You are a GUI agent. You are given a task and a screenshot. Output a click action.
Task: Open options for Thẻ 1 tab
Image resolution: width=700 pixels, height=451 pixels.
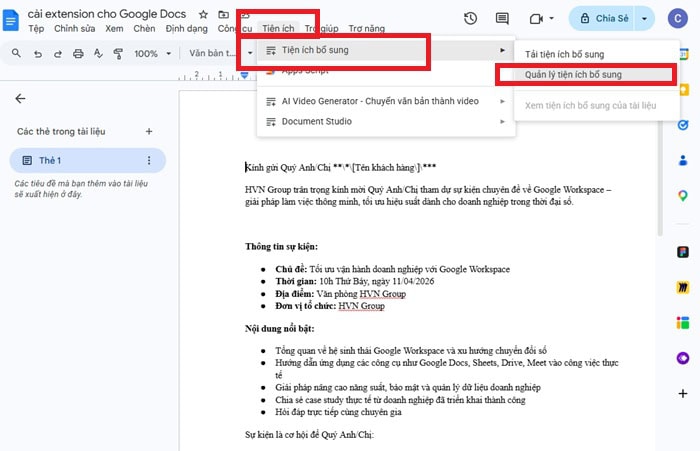click(149, 161)
